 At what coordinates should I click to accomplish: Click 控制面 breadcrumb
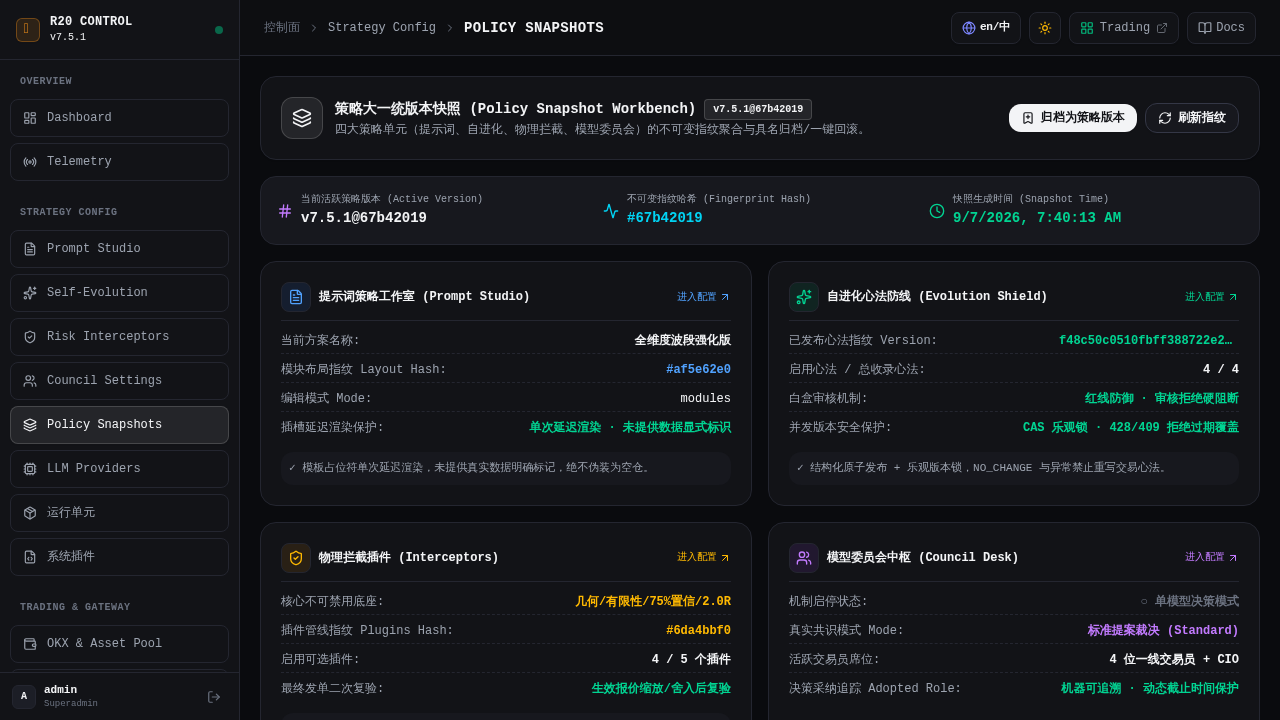[282, 28]
